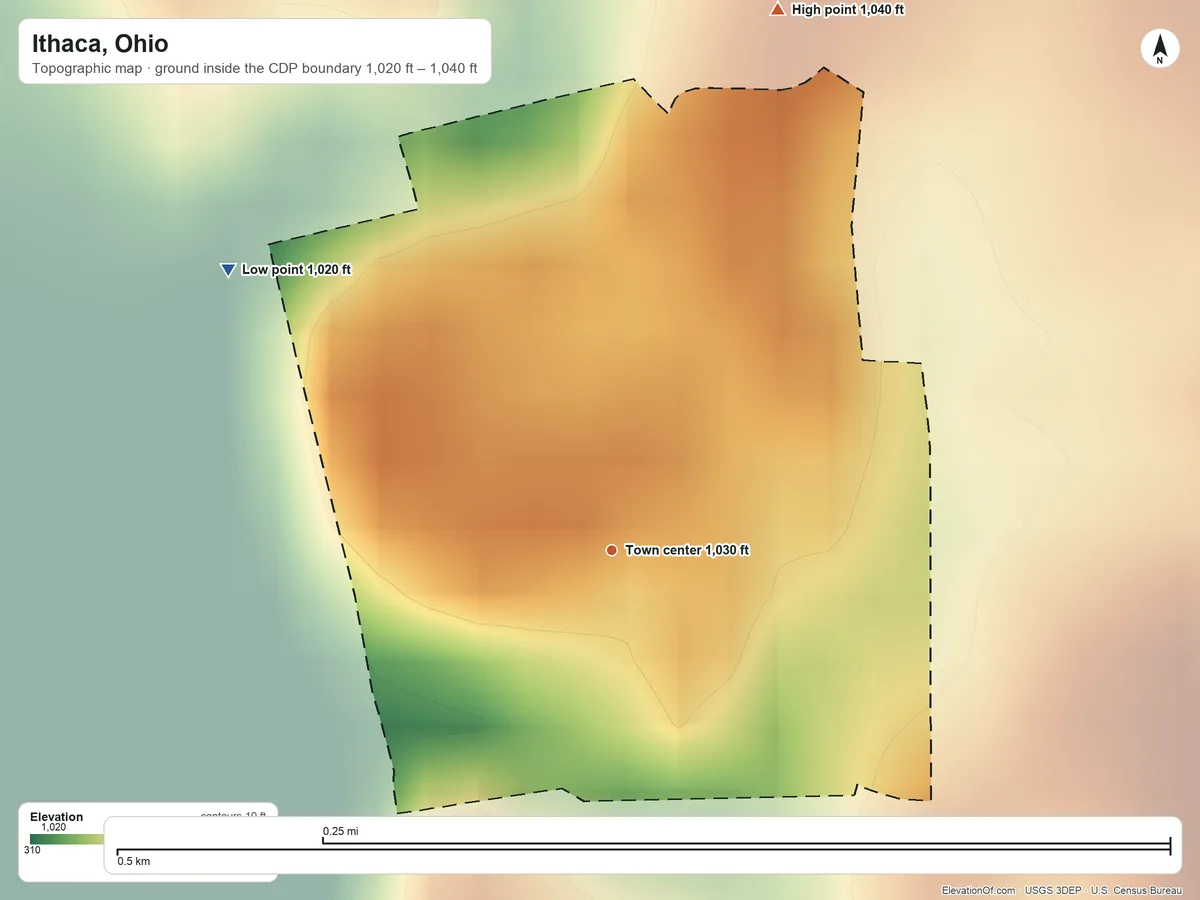Click the elevation legend color gradient bar
The width and height of the screenshot is (1200, 900).
[x=66, y=839]
